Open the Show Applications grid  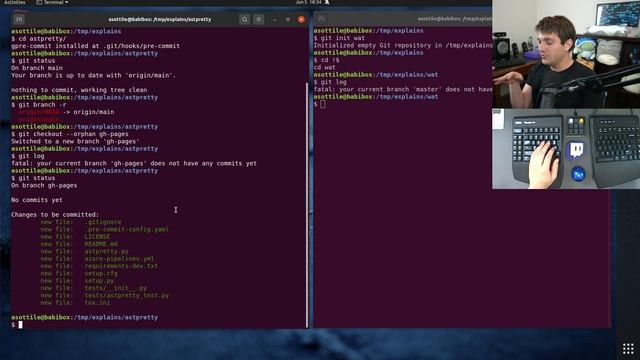(628, 349)
